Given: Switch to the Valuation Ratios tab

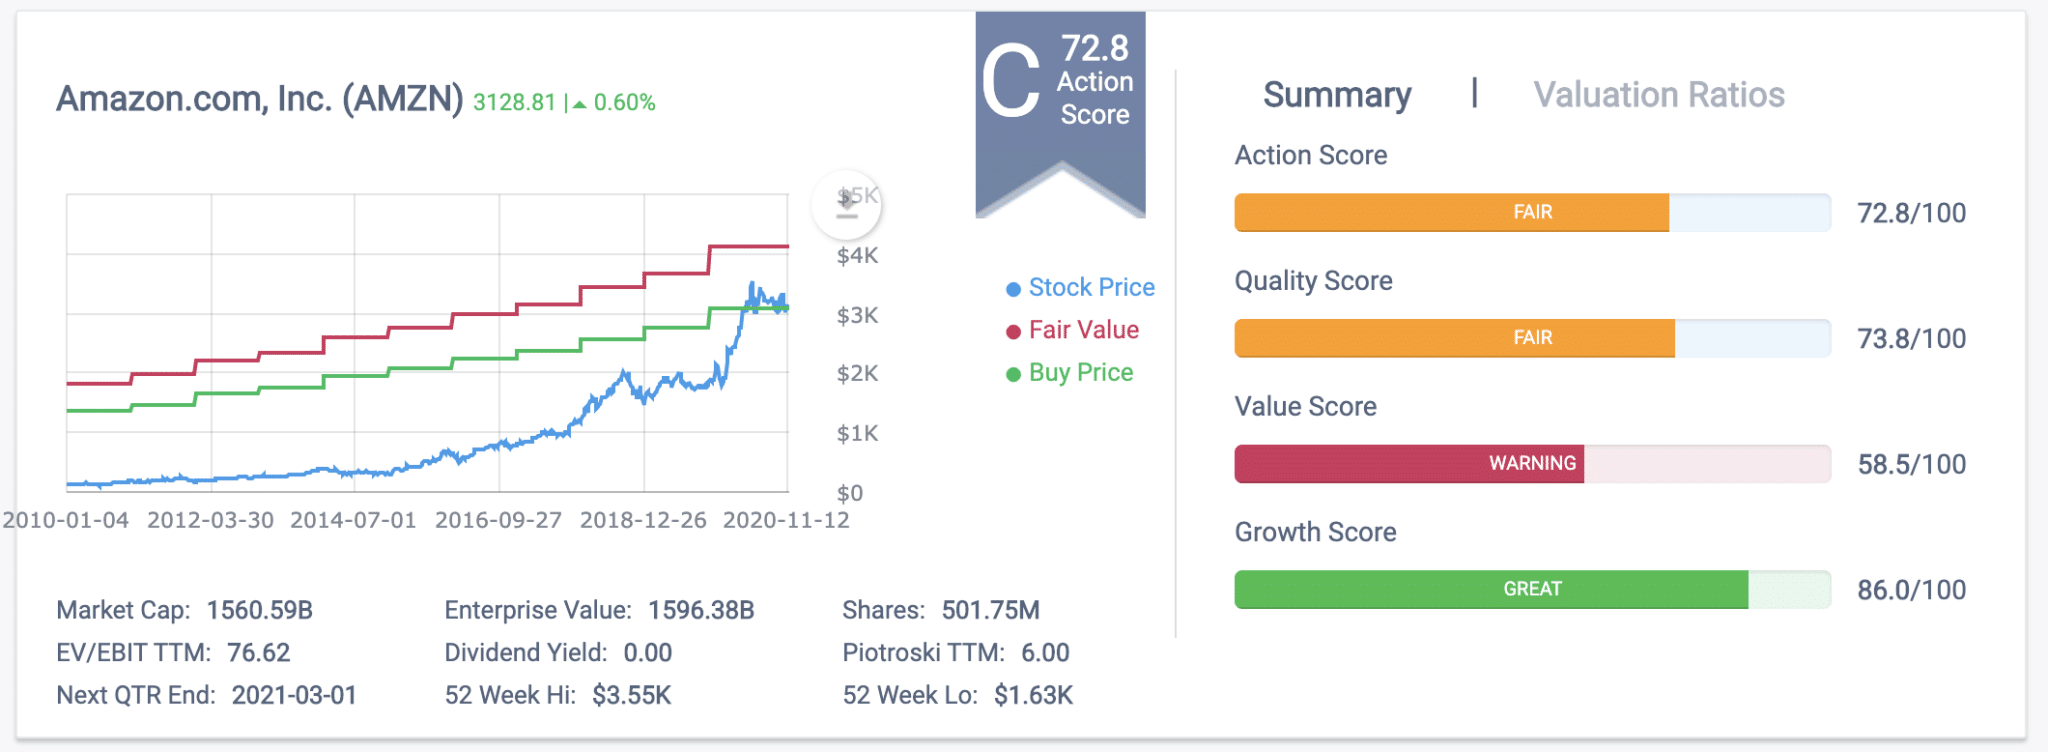Looking at the screenshot, I should pos(1659,95).
